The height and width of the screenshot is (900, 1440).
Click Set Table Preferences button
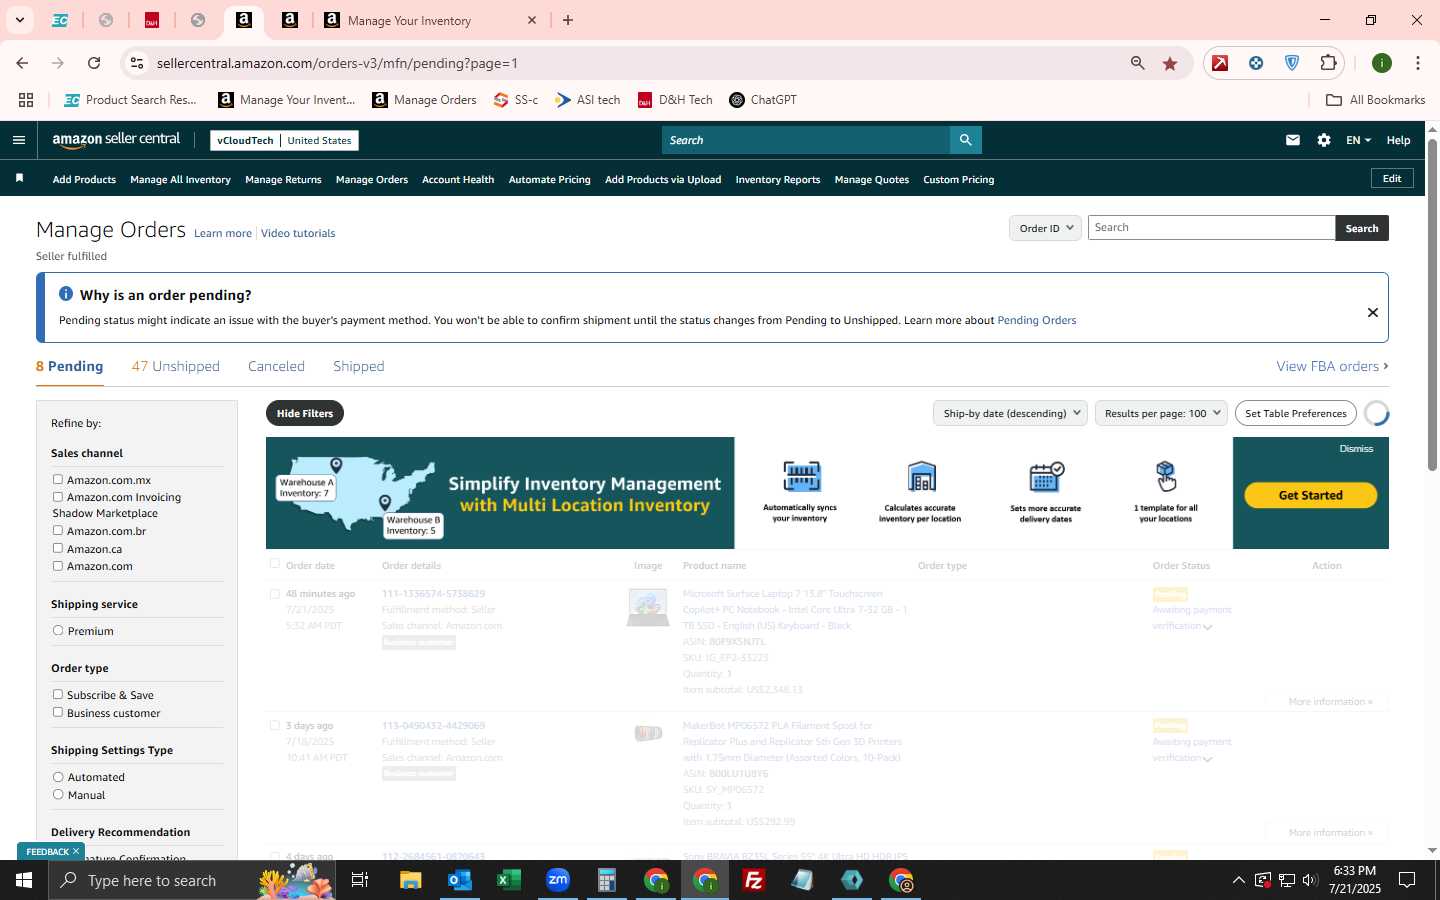point(1295,413)
